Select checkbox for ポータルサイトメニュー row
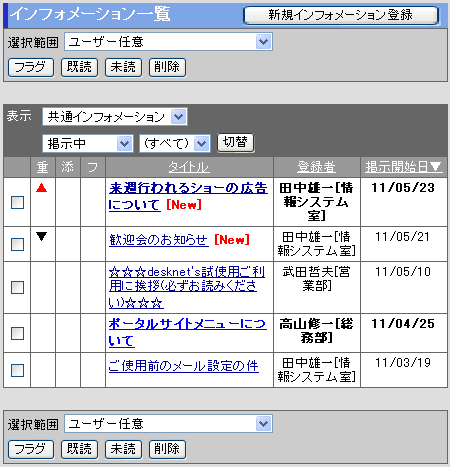This screenshot has width=450, height=467. coord(17,333)
